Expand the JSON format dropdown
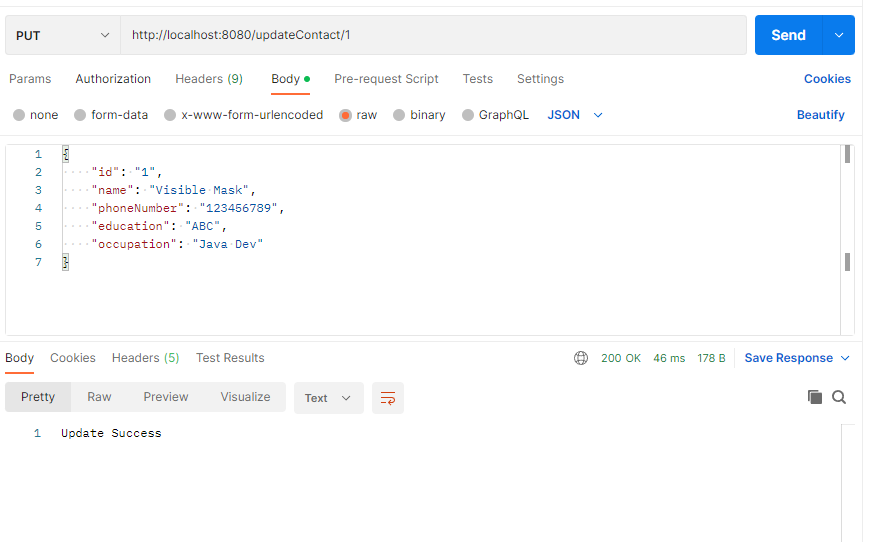This screenshot has height=542, width=879. pyautogui.click(x=576, y=115)
